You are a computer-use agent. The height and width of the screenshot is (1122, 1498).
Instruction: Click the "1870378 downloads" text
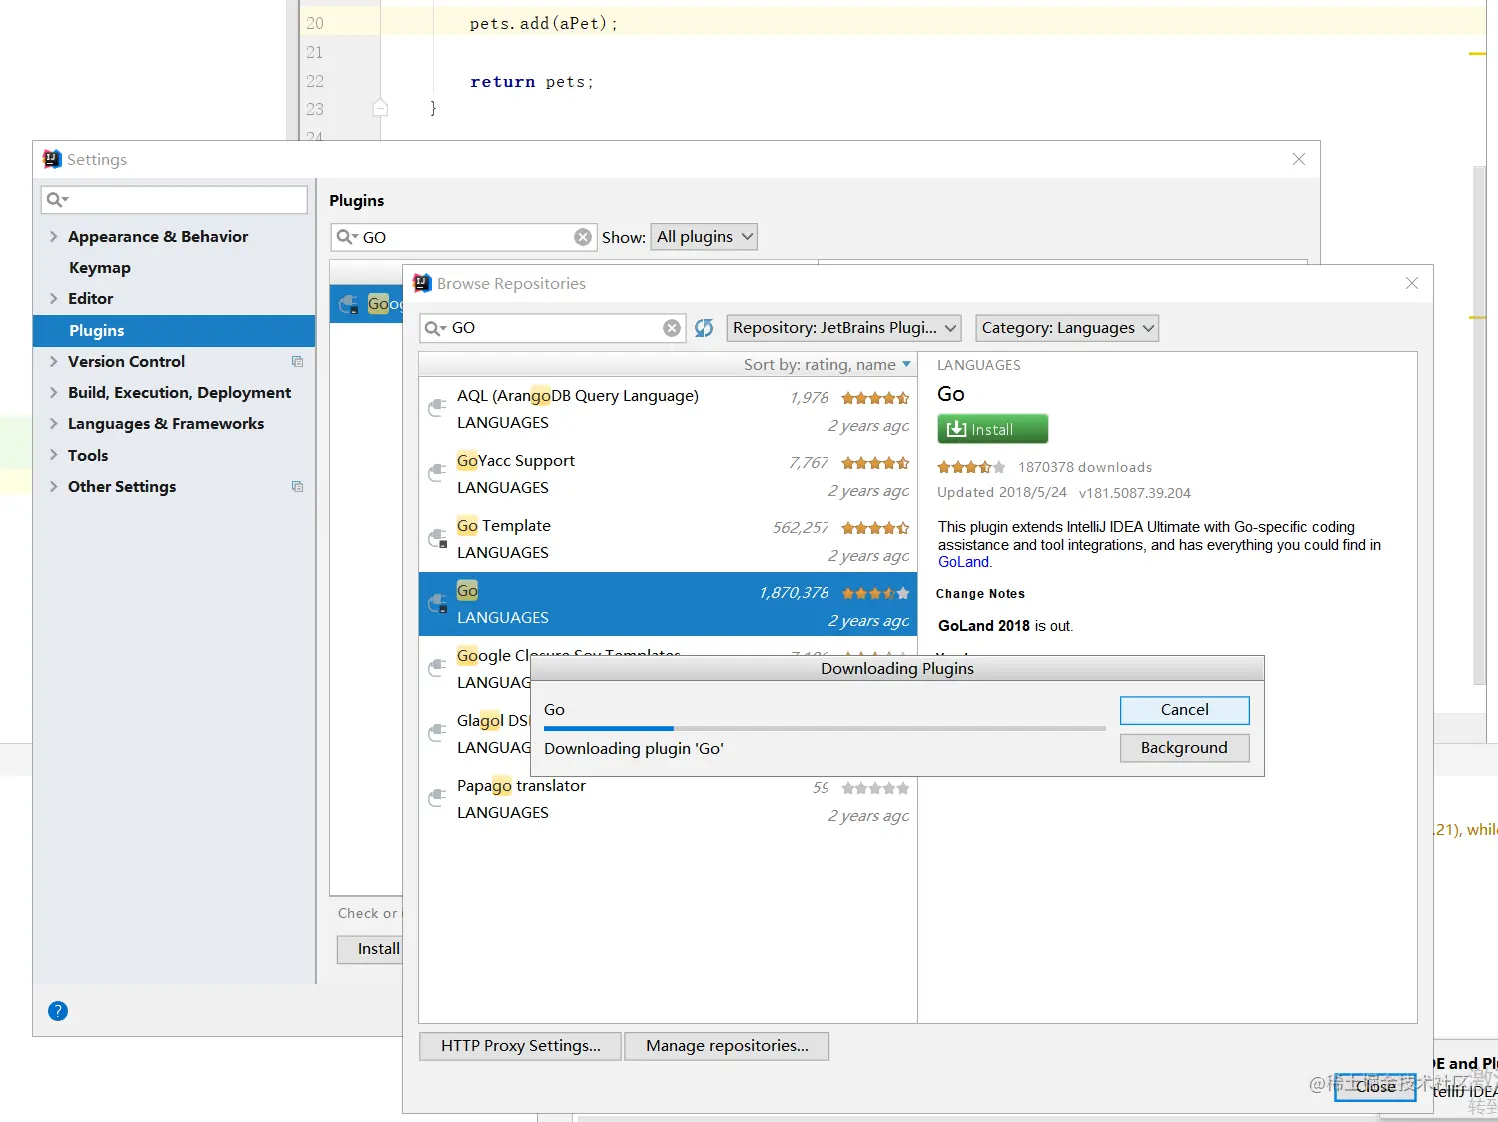[x=1085, y=467]
